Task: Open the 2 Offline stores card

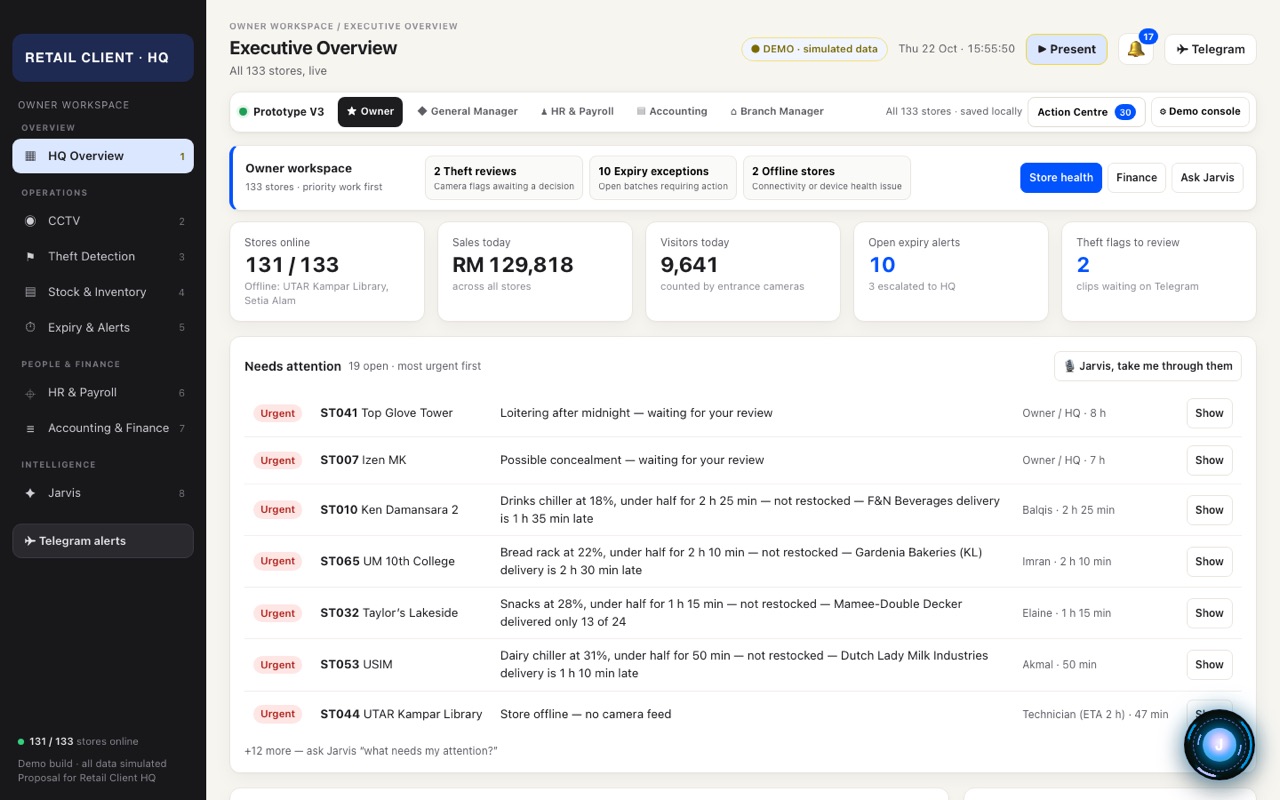Action: [x=827, y=178]
